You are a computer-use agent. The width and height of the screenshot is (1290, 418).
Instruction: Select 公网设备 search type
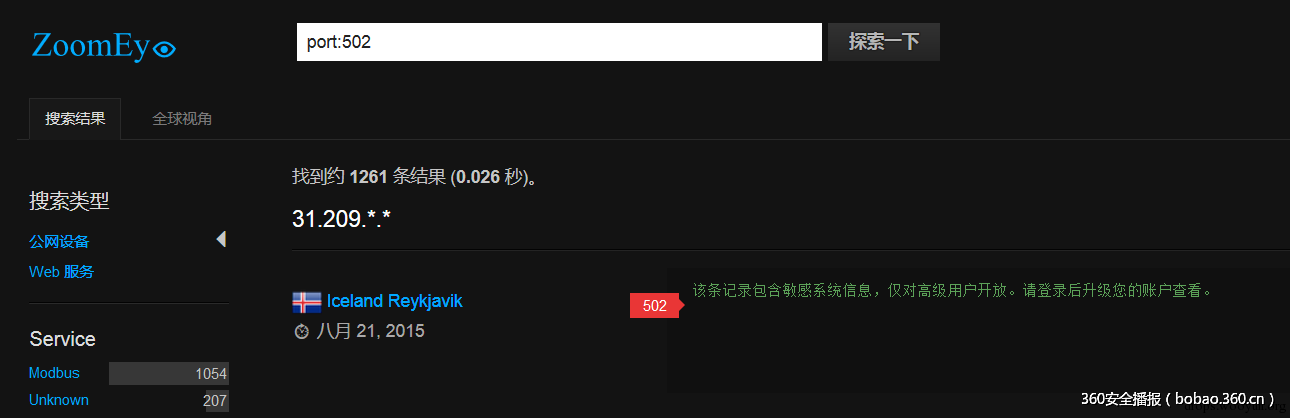(x=59, y=241)
